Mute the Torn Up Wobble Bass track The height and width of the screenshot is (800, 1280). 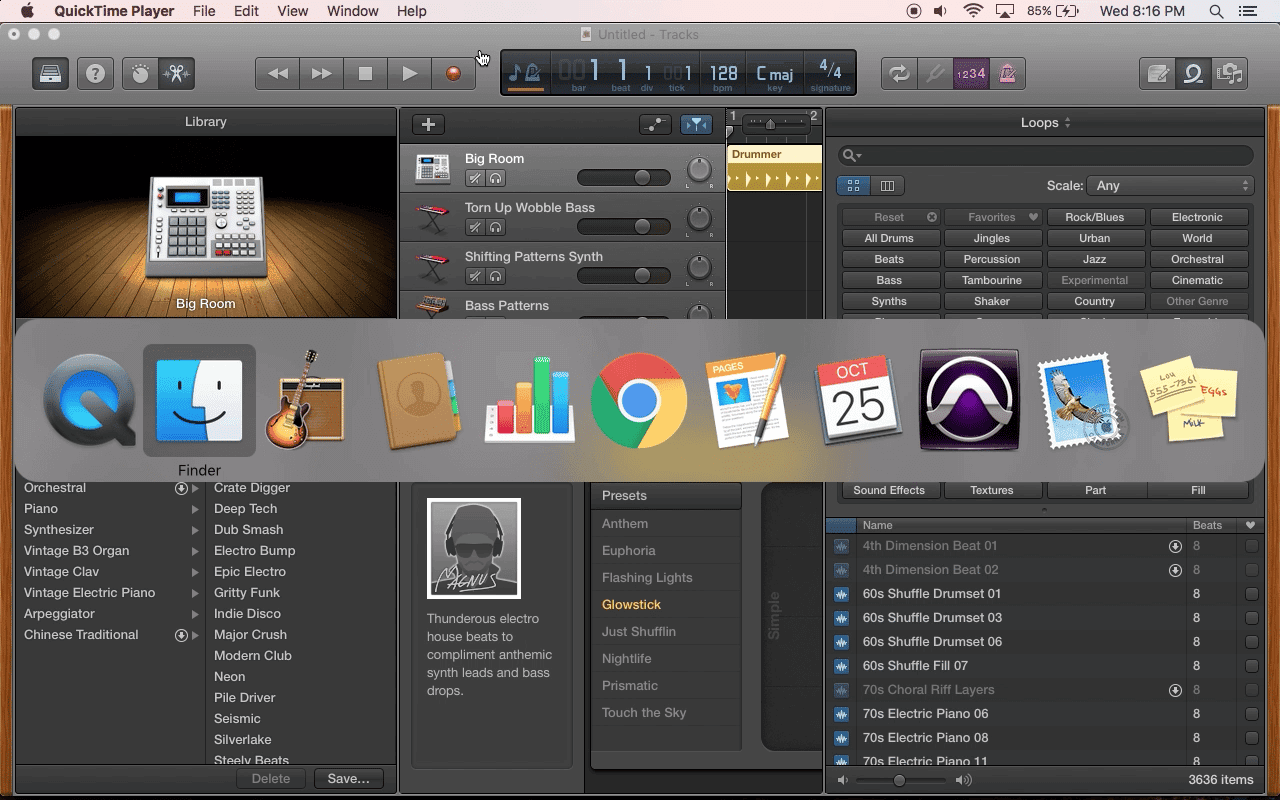(x=476, y=227)
